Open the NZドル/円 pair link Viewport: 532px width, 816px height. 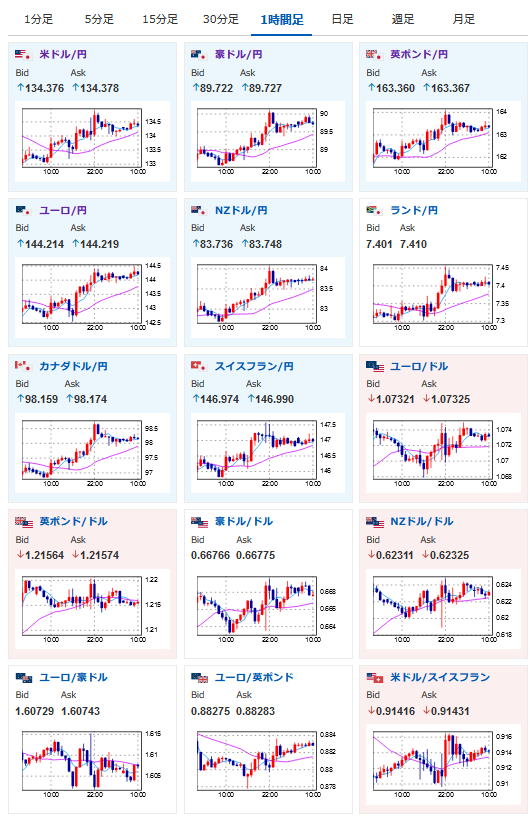point(241,210)
